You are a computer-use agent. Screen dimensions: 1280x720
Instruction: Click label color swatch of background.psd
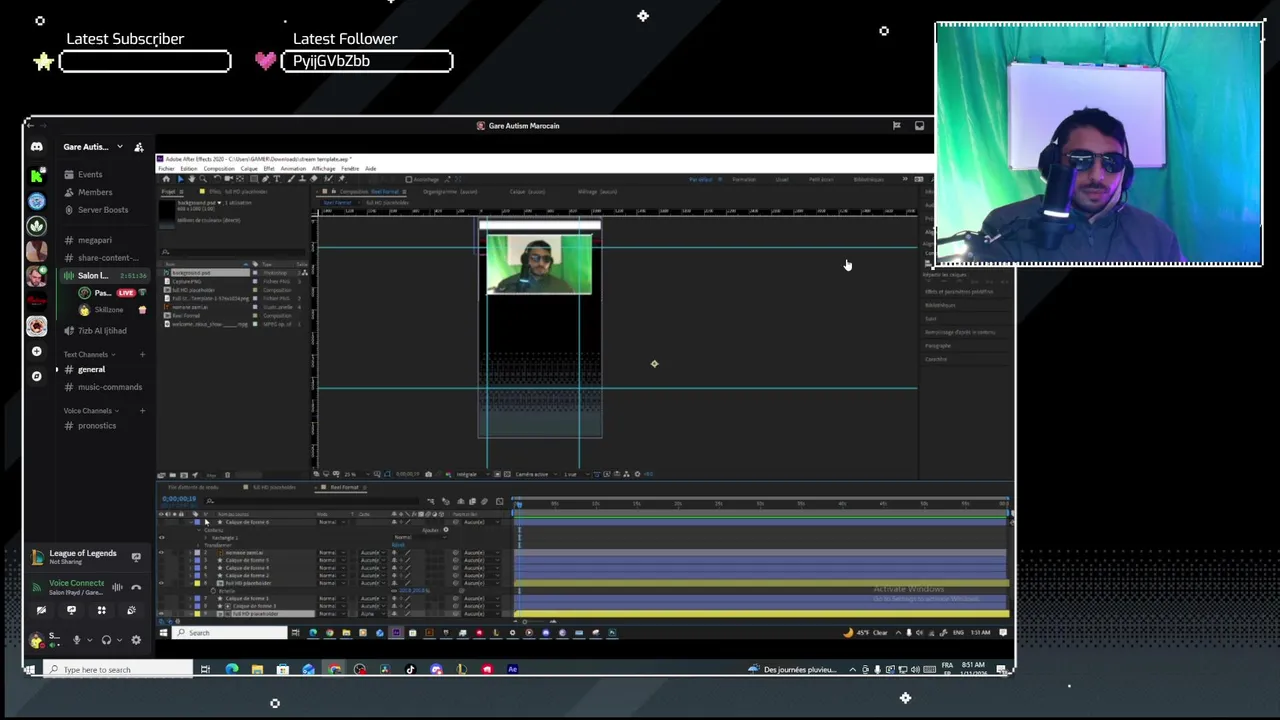tap(255, 273)
